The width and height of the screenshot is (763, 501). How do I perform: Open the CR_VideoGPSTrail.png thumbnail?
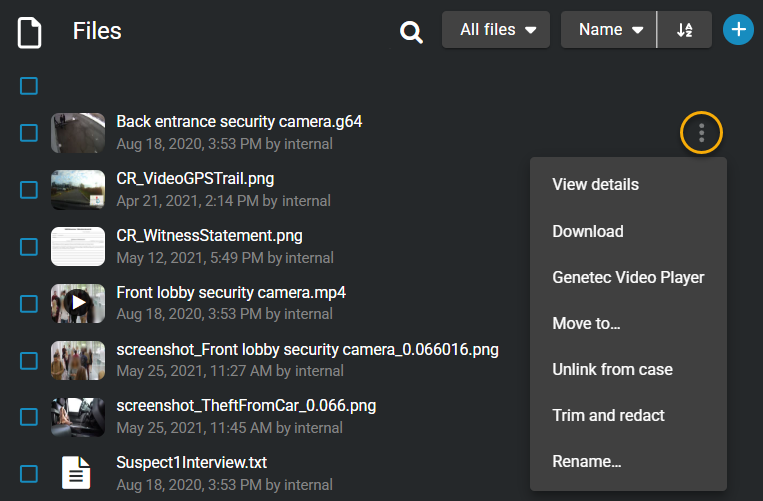coord(77,190)
